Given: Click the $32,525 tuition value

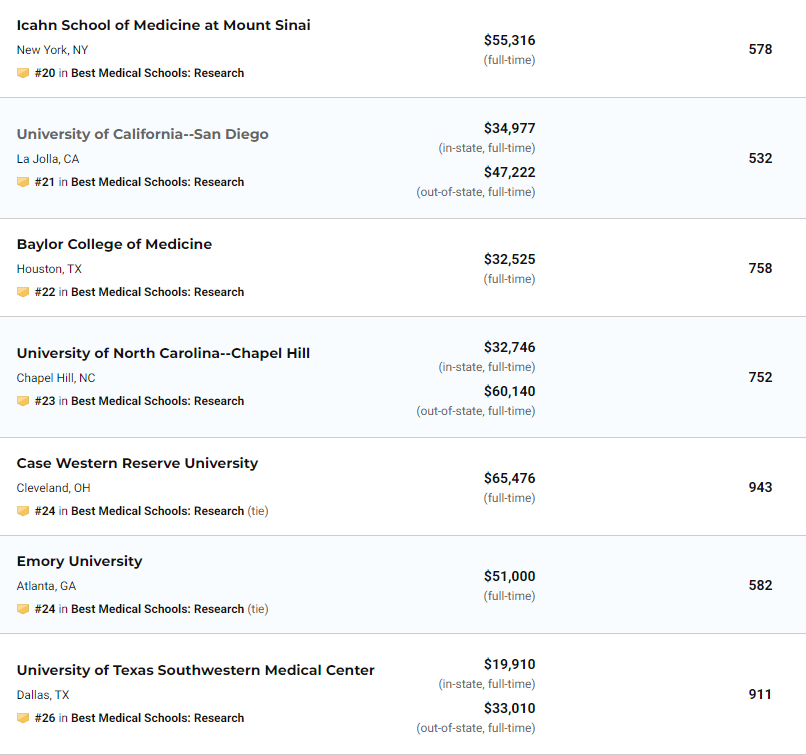Looking at the screenshot, I should click(509, 259).
